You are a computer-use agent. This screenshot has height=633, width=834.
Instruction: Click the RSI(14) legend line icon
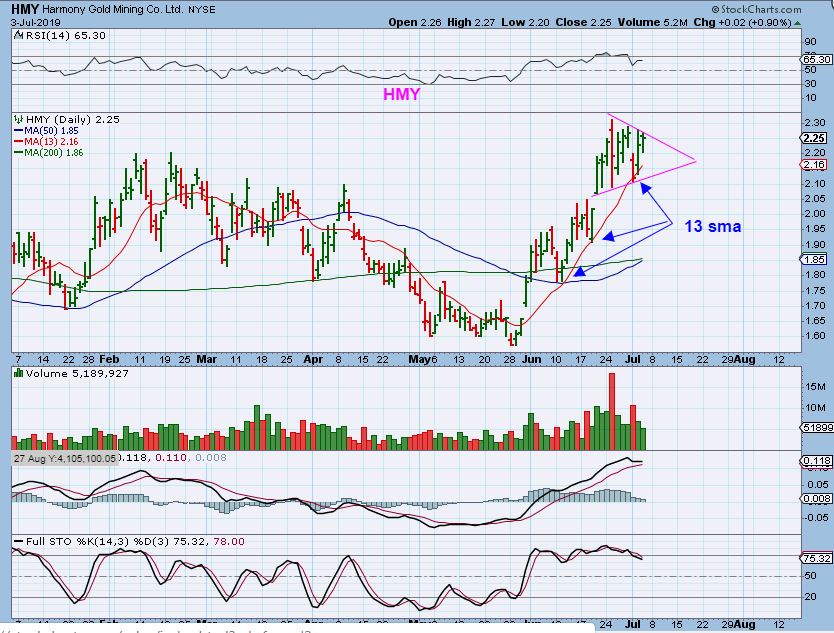point(18,36)
